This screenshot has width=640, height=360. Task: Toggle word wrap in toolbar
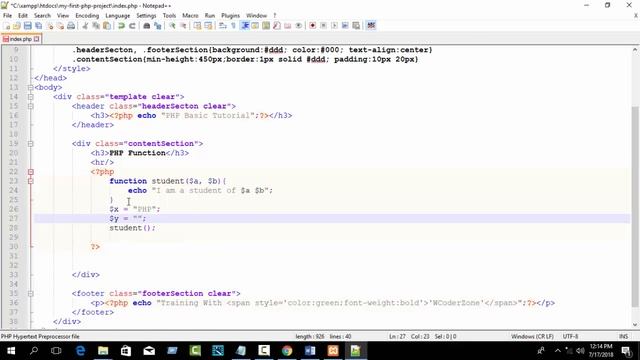pyautogui.click(x=223, y=26)
